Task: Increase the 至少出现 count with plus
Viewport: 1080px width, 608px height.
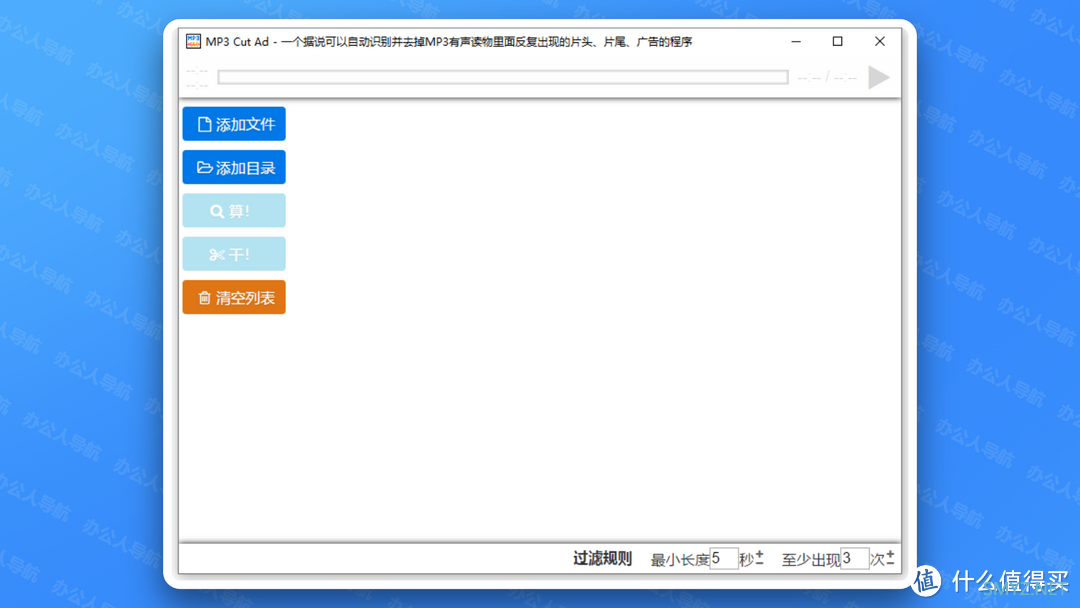Action: coord(890,554)
